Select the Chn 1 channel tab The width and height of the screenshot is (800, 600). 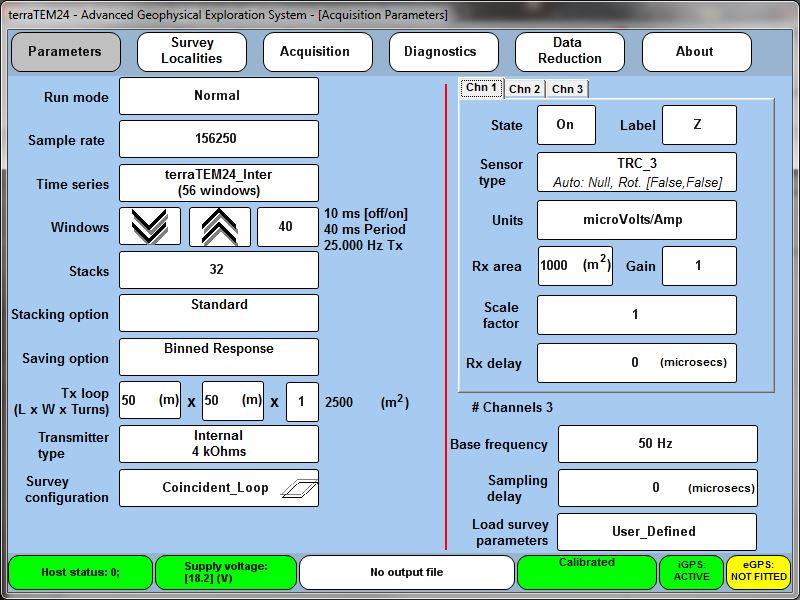click(481, 88)
